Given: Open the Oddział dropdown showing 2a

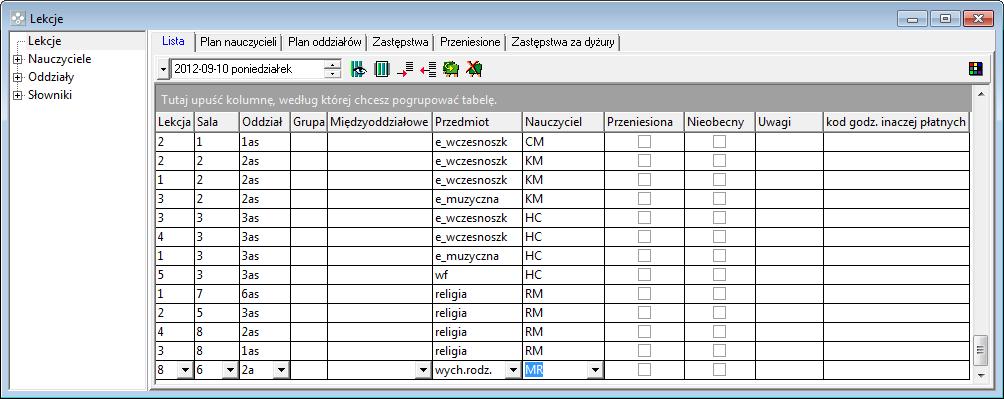Looking at the screenshot, I should click(x=281, y=370).
